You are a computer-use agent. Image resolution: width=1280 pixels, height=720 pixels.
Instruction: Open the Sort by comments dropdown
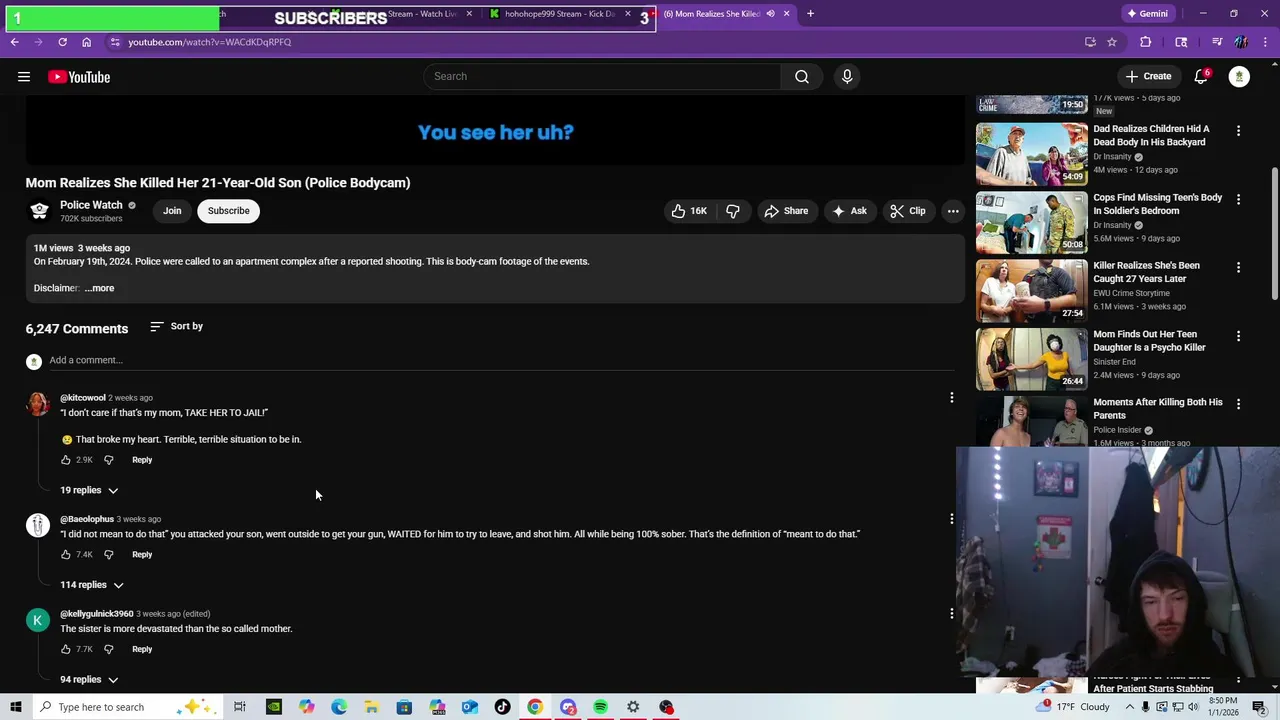(176, 326)
